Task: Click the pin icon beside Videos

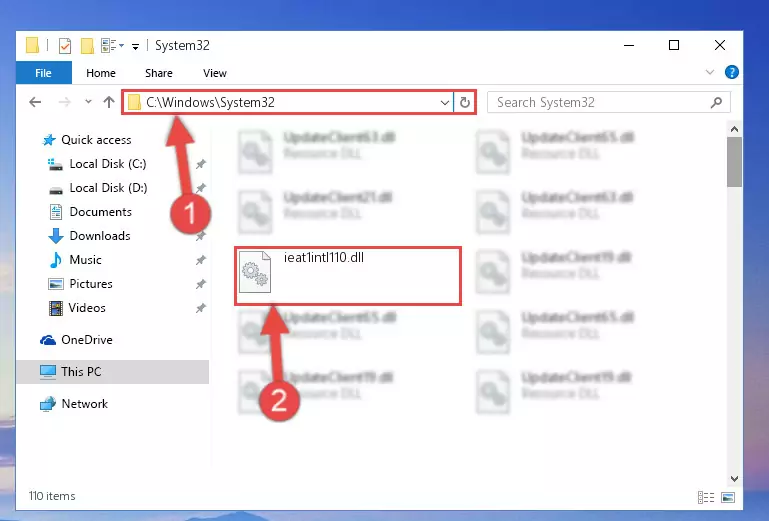Action: 201,308
